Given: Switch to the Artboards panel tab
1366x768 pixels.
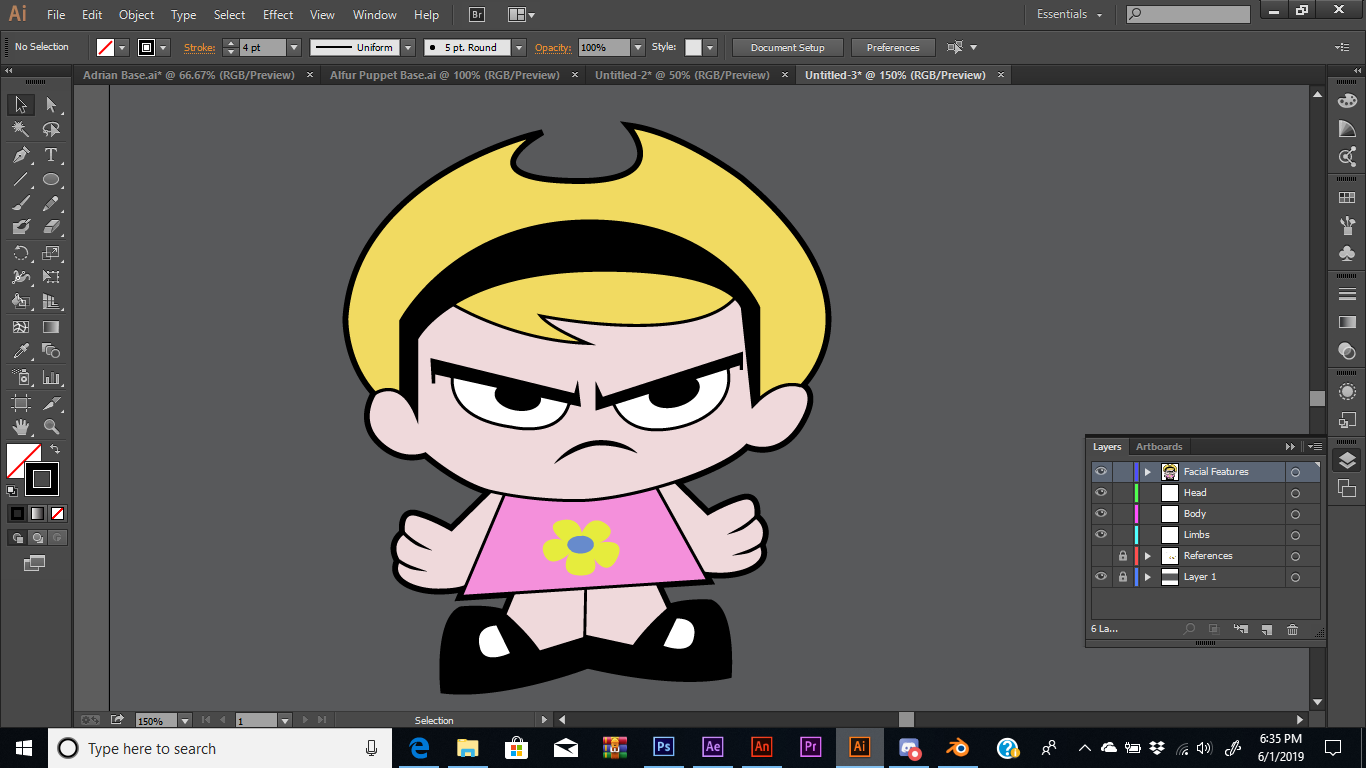Looking at the screenshot, I should click(1159, 447).
